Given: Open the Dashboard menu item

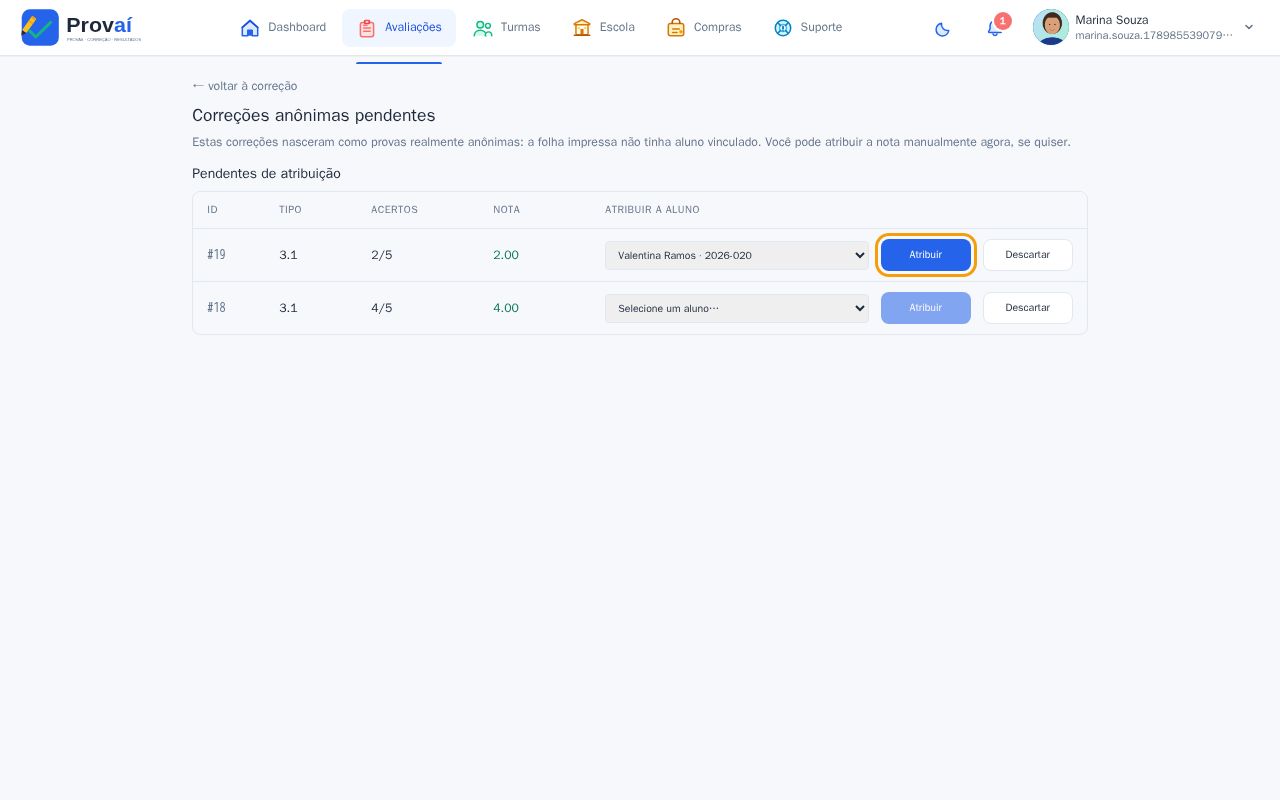Looking at the screenshot, I should pyautogui.click(x=284, y=28).
